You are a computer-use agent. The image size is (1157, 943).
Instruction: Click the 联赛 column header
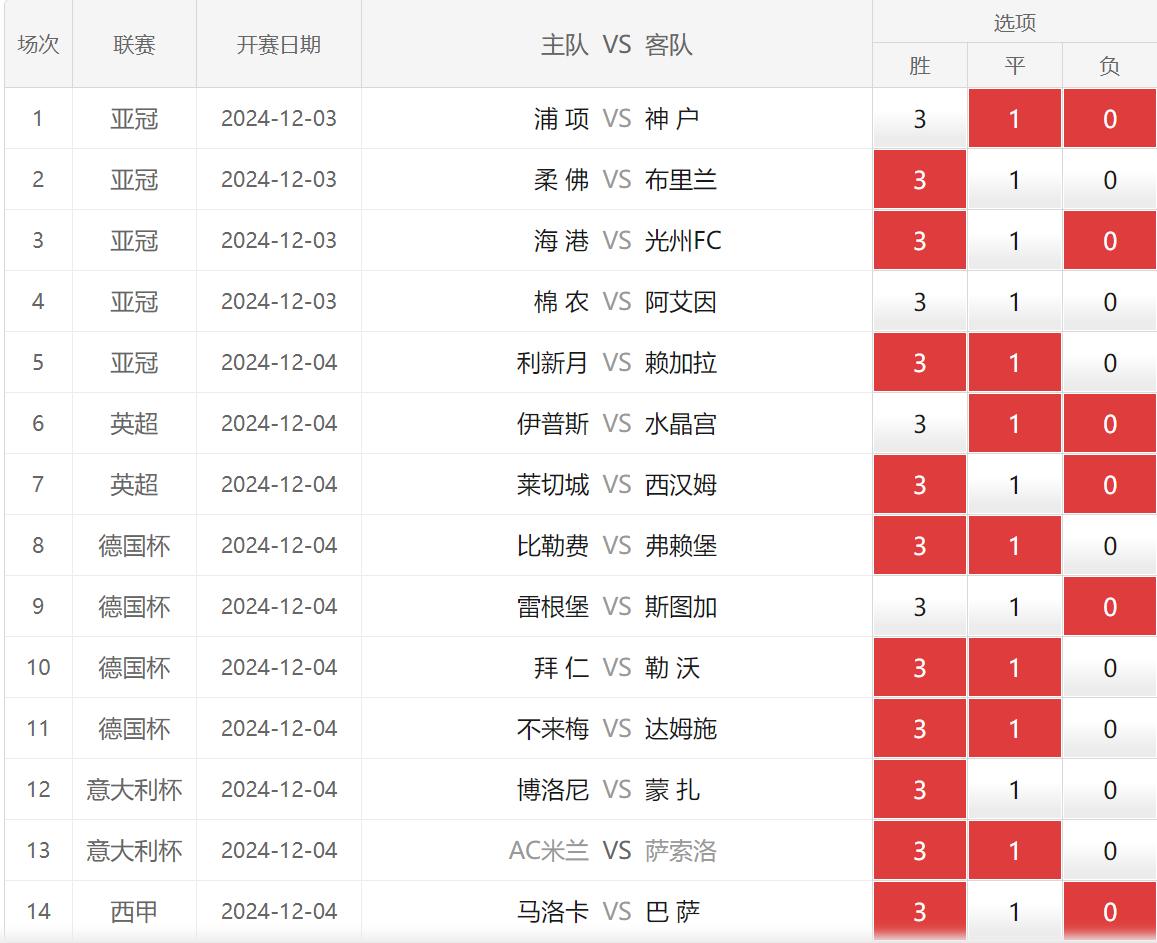point(134,45)
